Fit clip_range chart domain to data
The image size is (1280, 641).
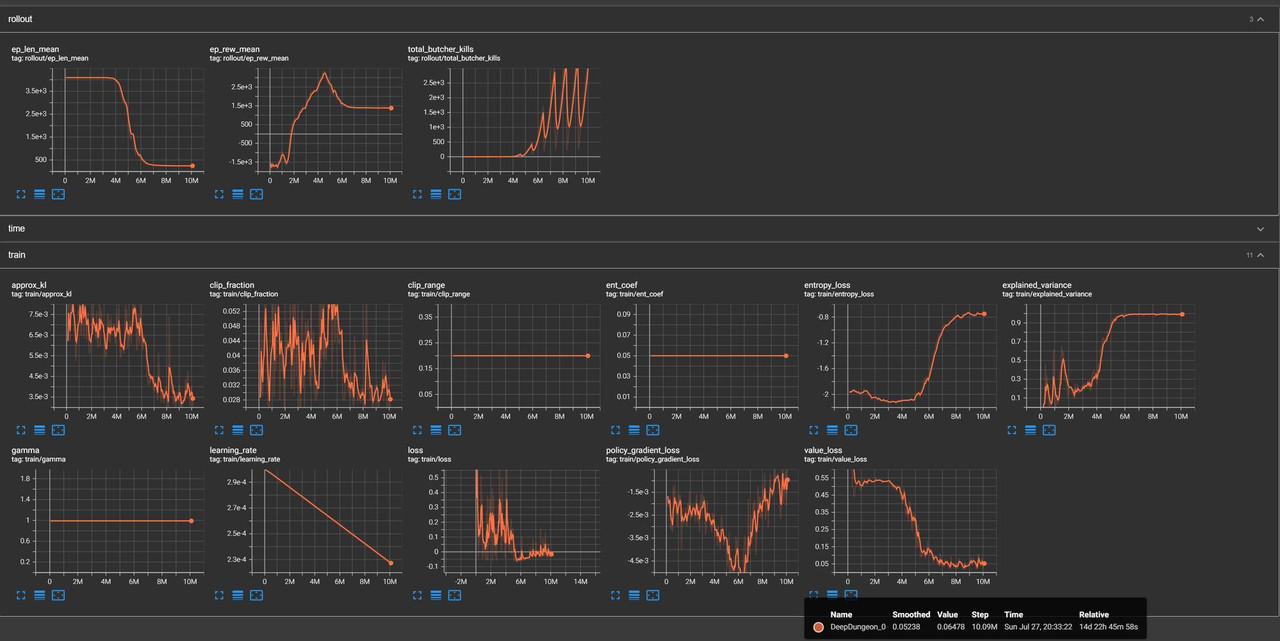point(455,430)
